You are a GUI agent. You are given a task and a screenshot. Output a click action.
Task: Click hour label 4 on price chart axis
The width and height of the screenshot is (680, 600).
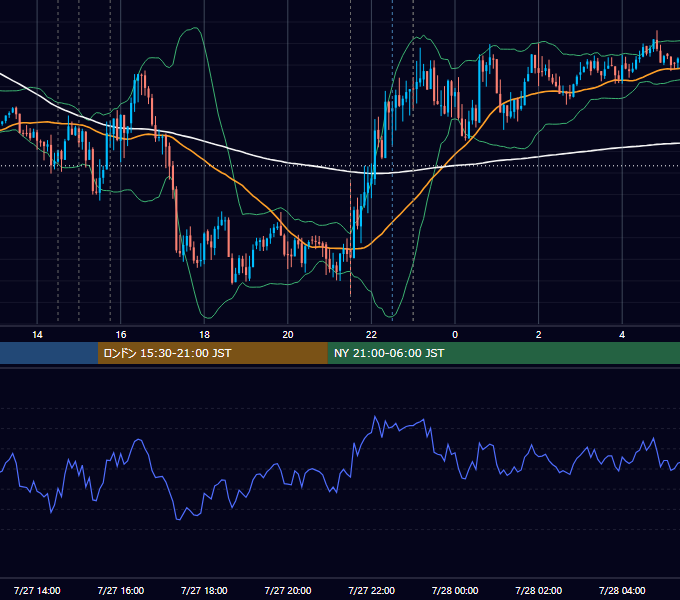pos(622,335)
